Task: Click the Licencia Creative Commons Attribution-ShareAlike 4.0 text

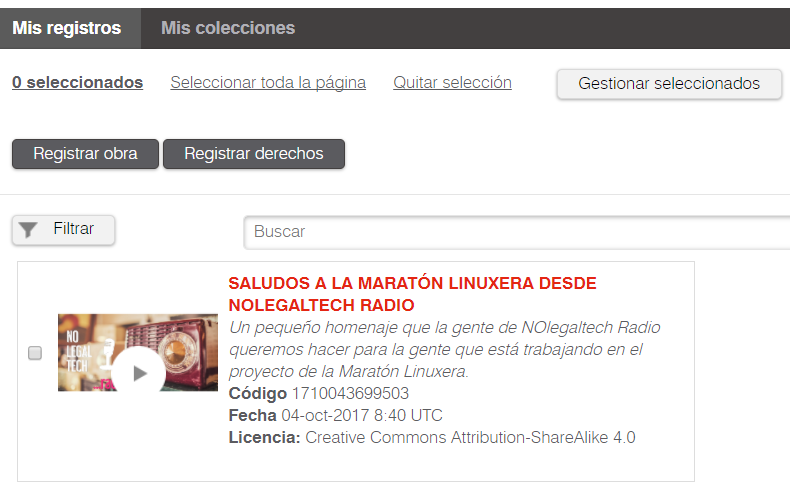Action: (x=432, y=437)
